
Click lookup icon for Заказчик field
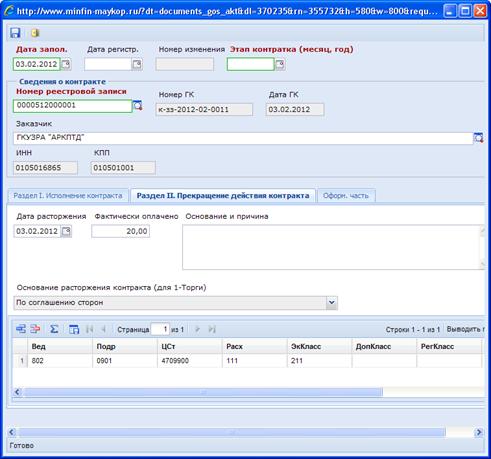coord(478,137)
